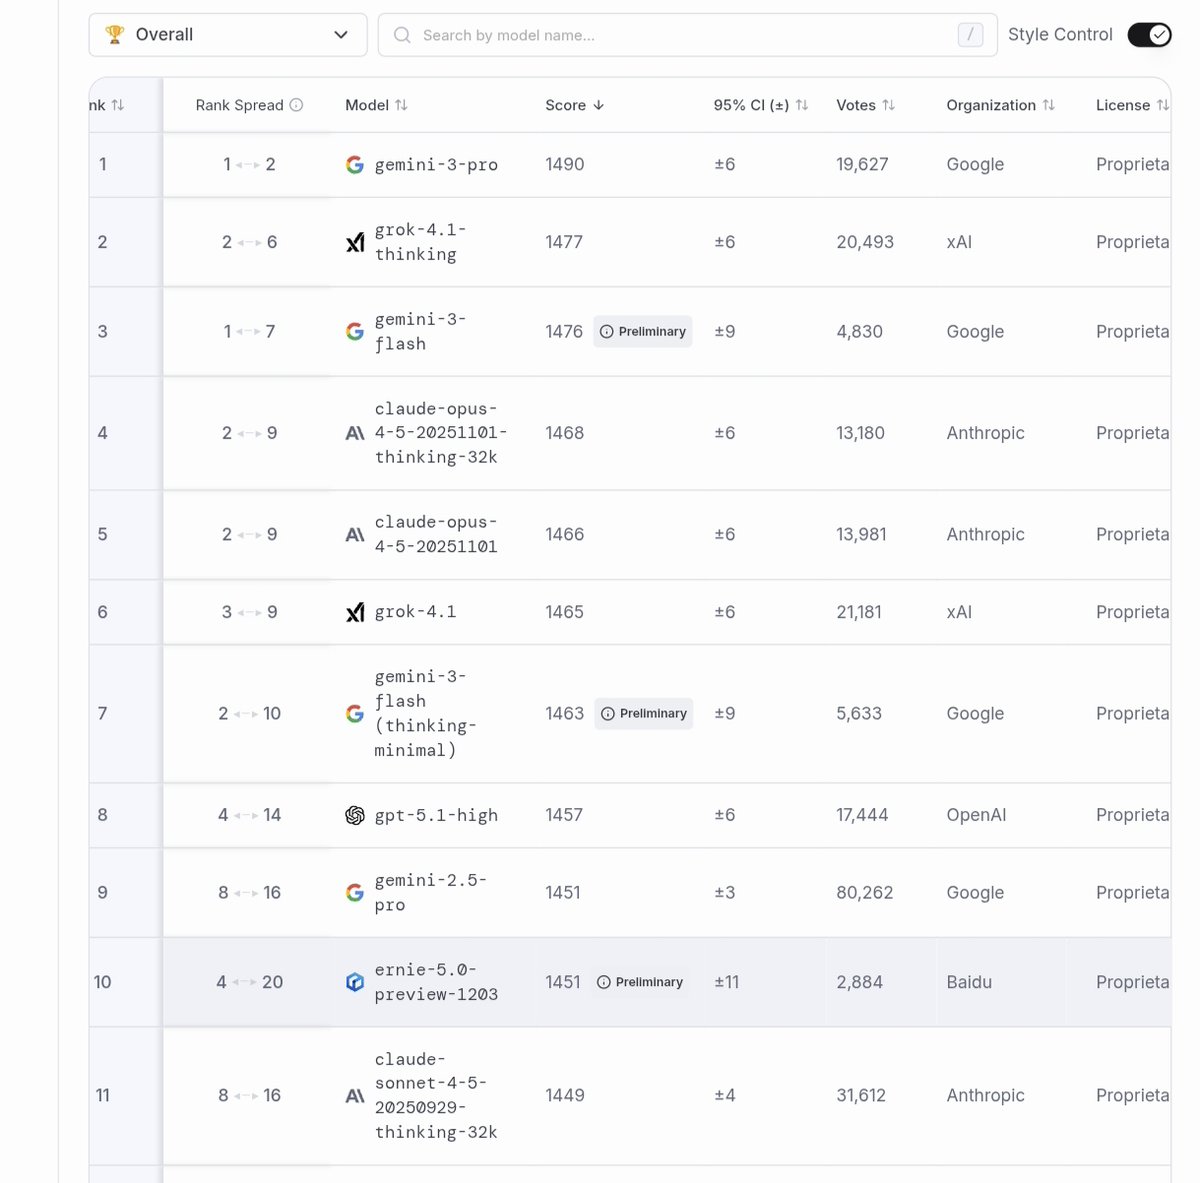
Task: Click the ±3 confidence interval value
Action: 725,892
